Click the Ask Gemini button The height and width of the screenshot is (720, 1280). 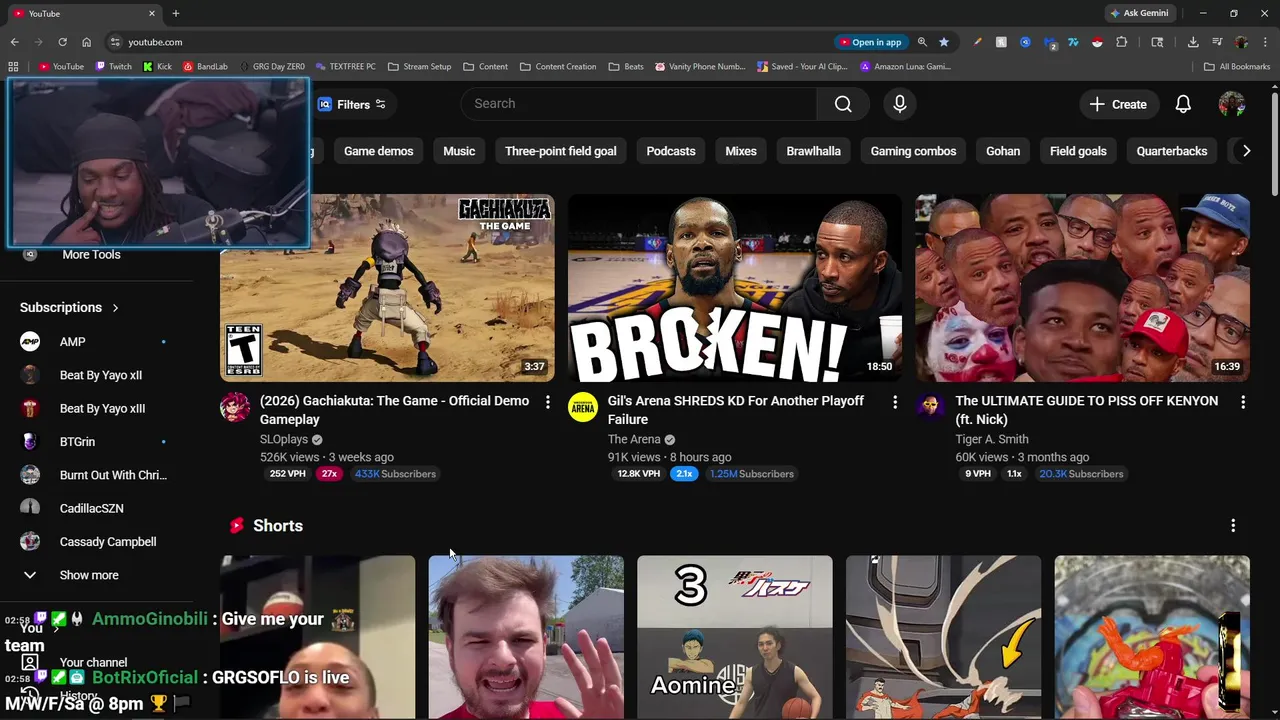[1139, 13]
